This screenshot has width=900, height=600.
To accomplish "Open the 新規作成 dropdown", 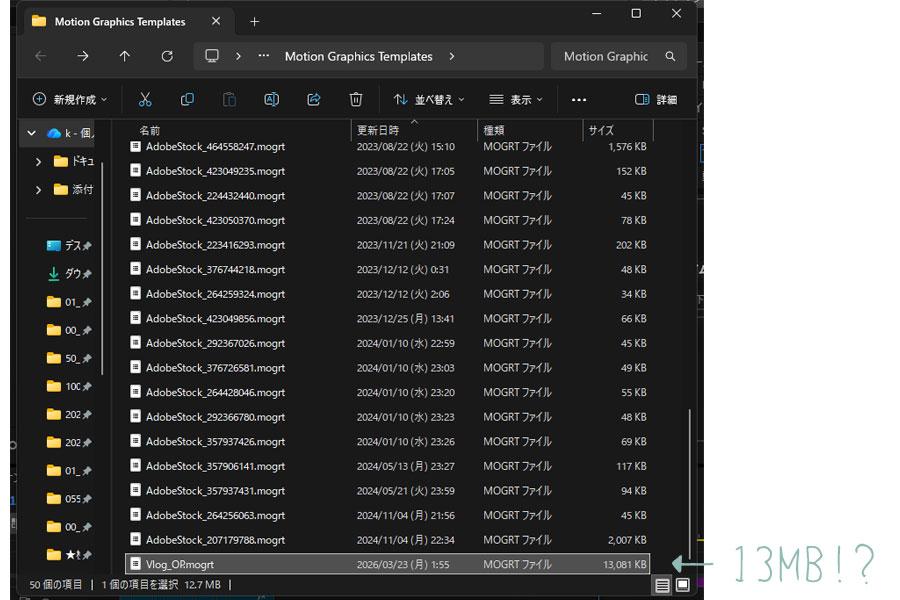I will 70,99.
